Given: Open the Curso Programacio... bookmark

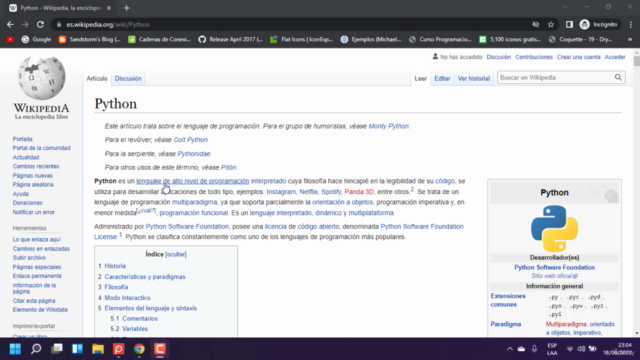Looking at the screenshot, I should [440, 39].
